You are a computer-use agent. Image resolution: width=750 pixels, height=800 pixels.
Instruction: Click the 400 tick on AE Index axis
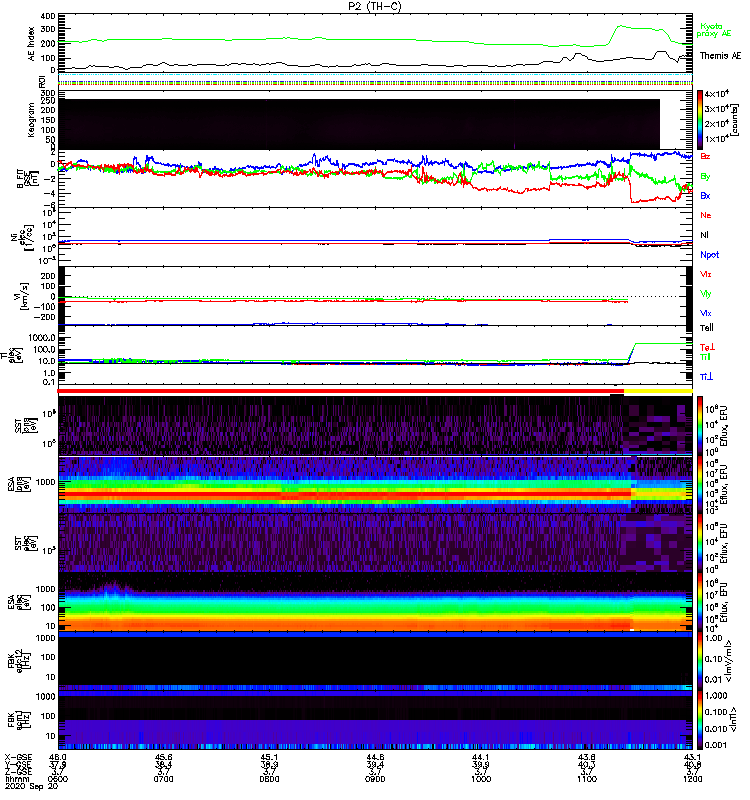tap(48, 16)
